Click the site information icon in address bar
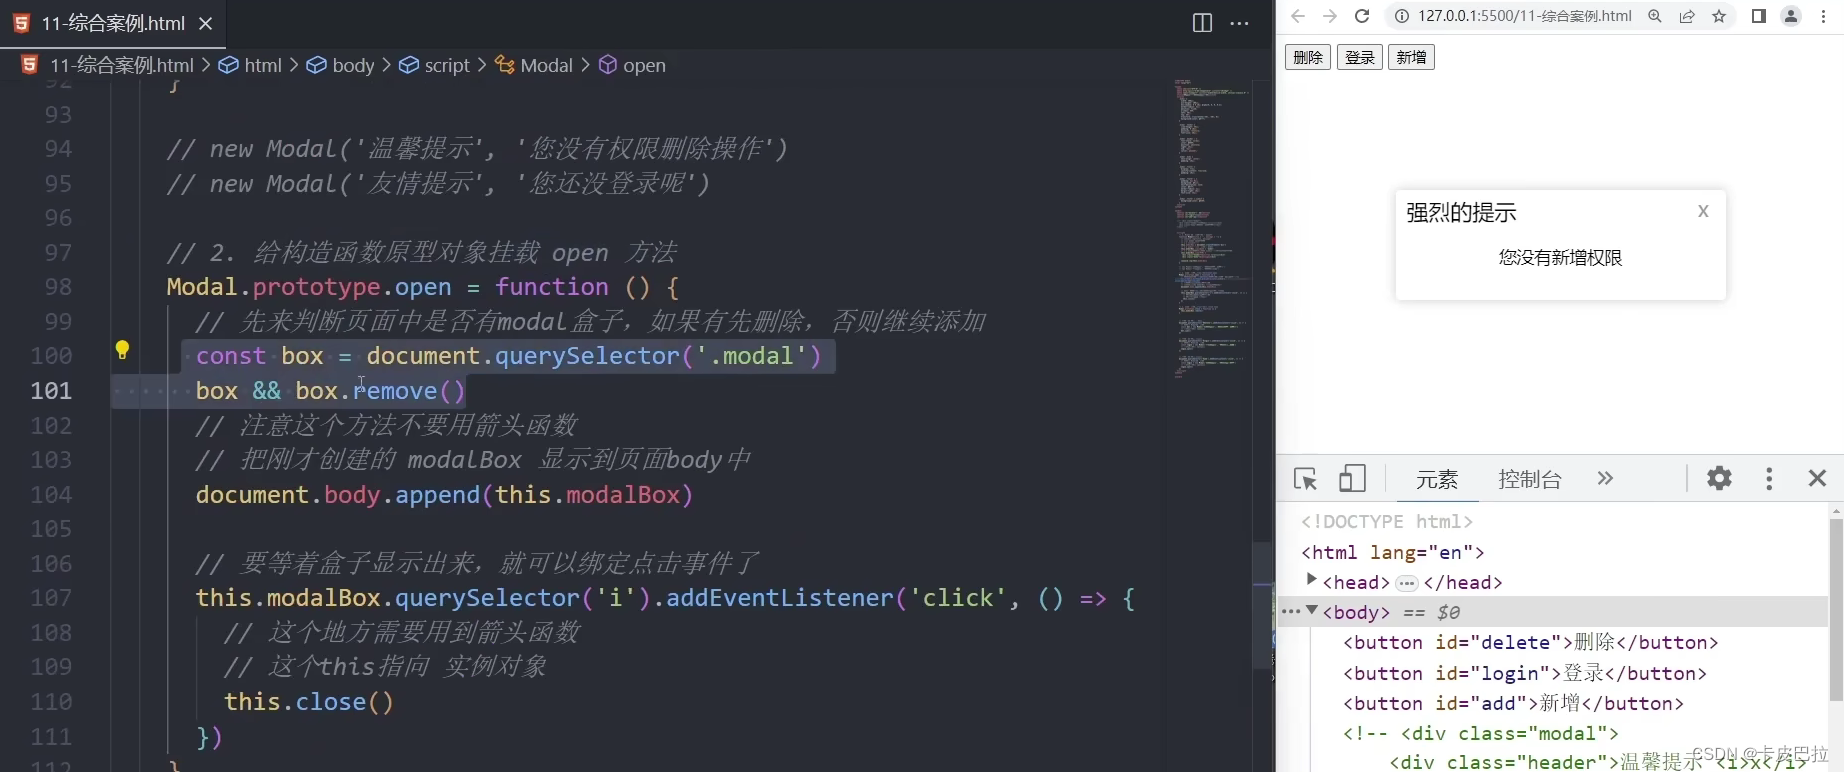 1402,16
